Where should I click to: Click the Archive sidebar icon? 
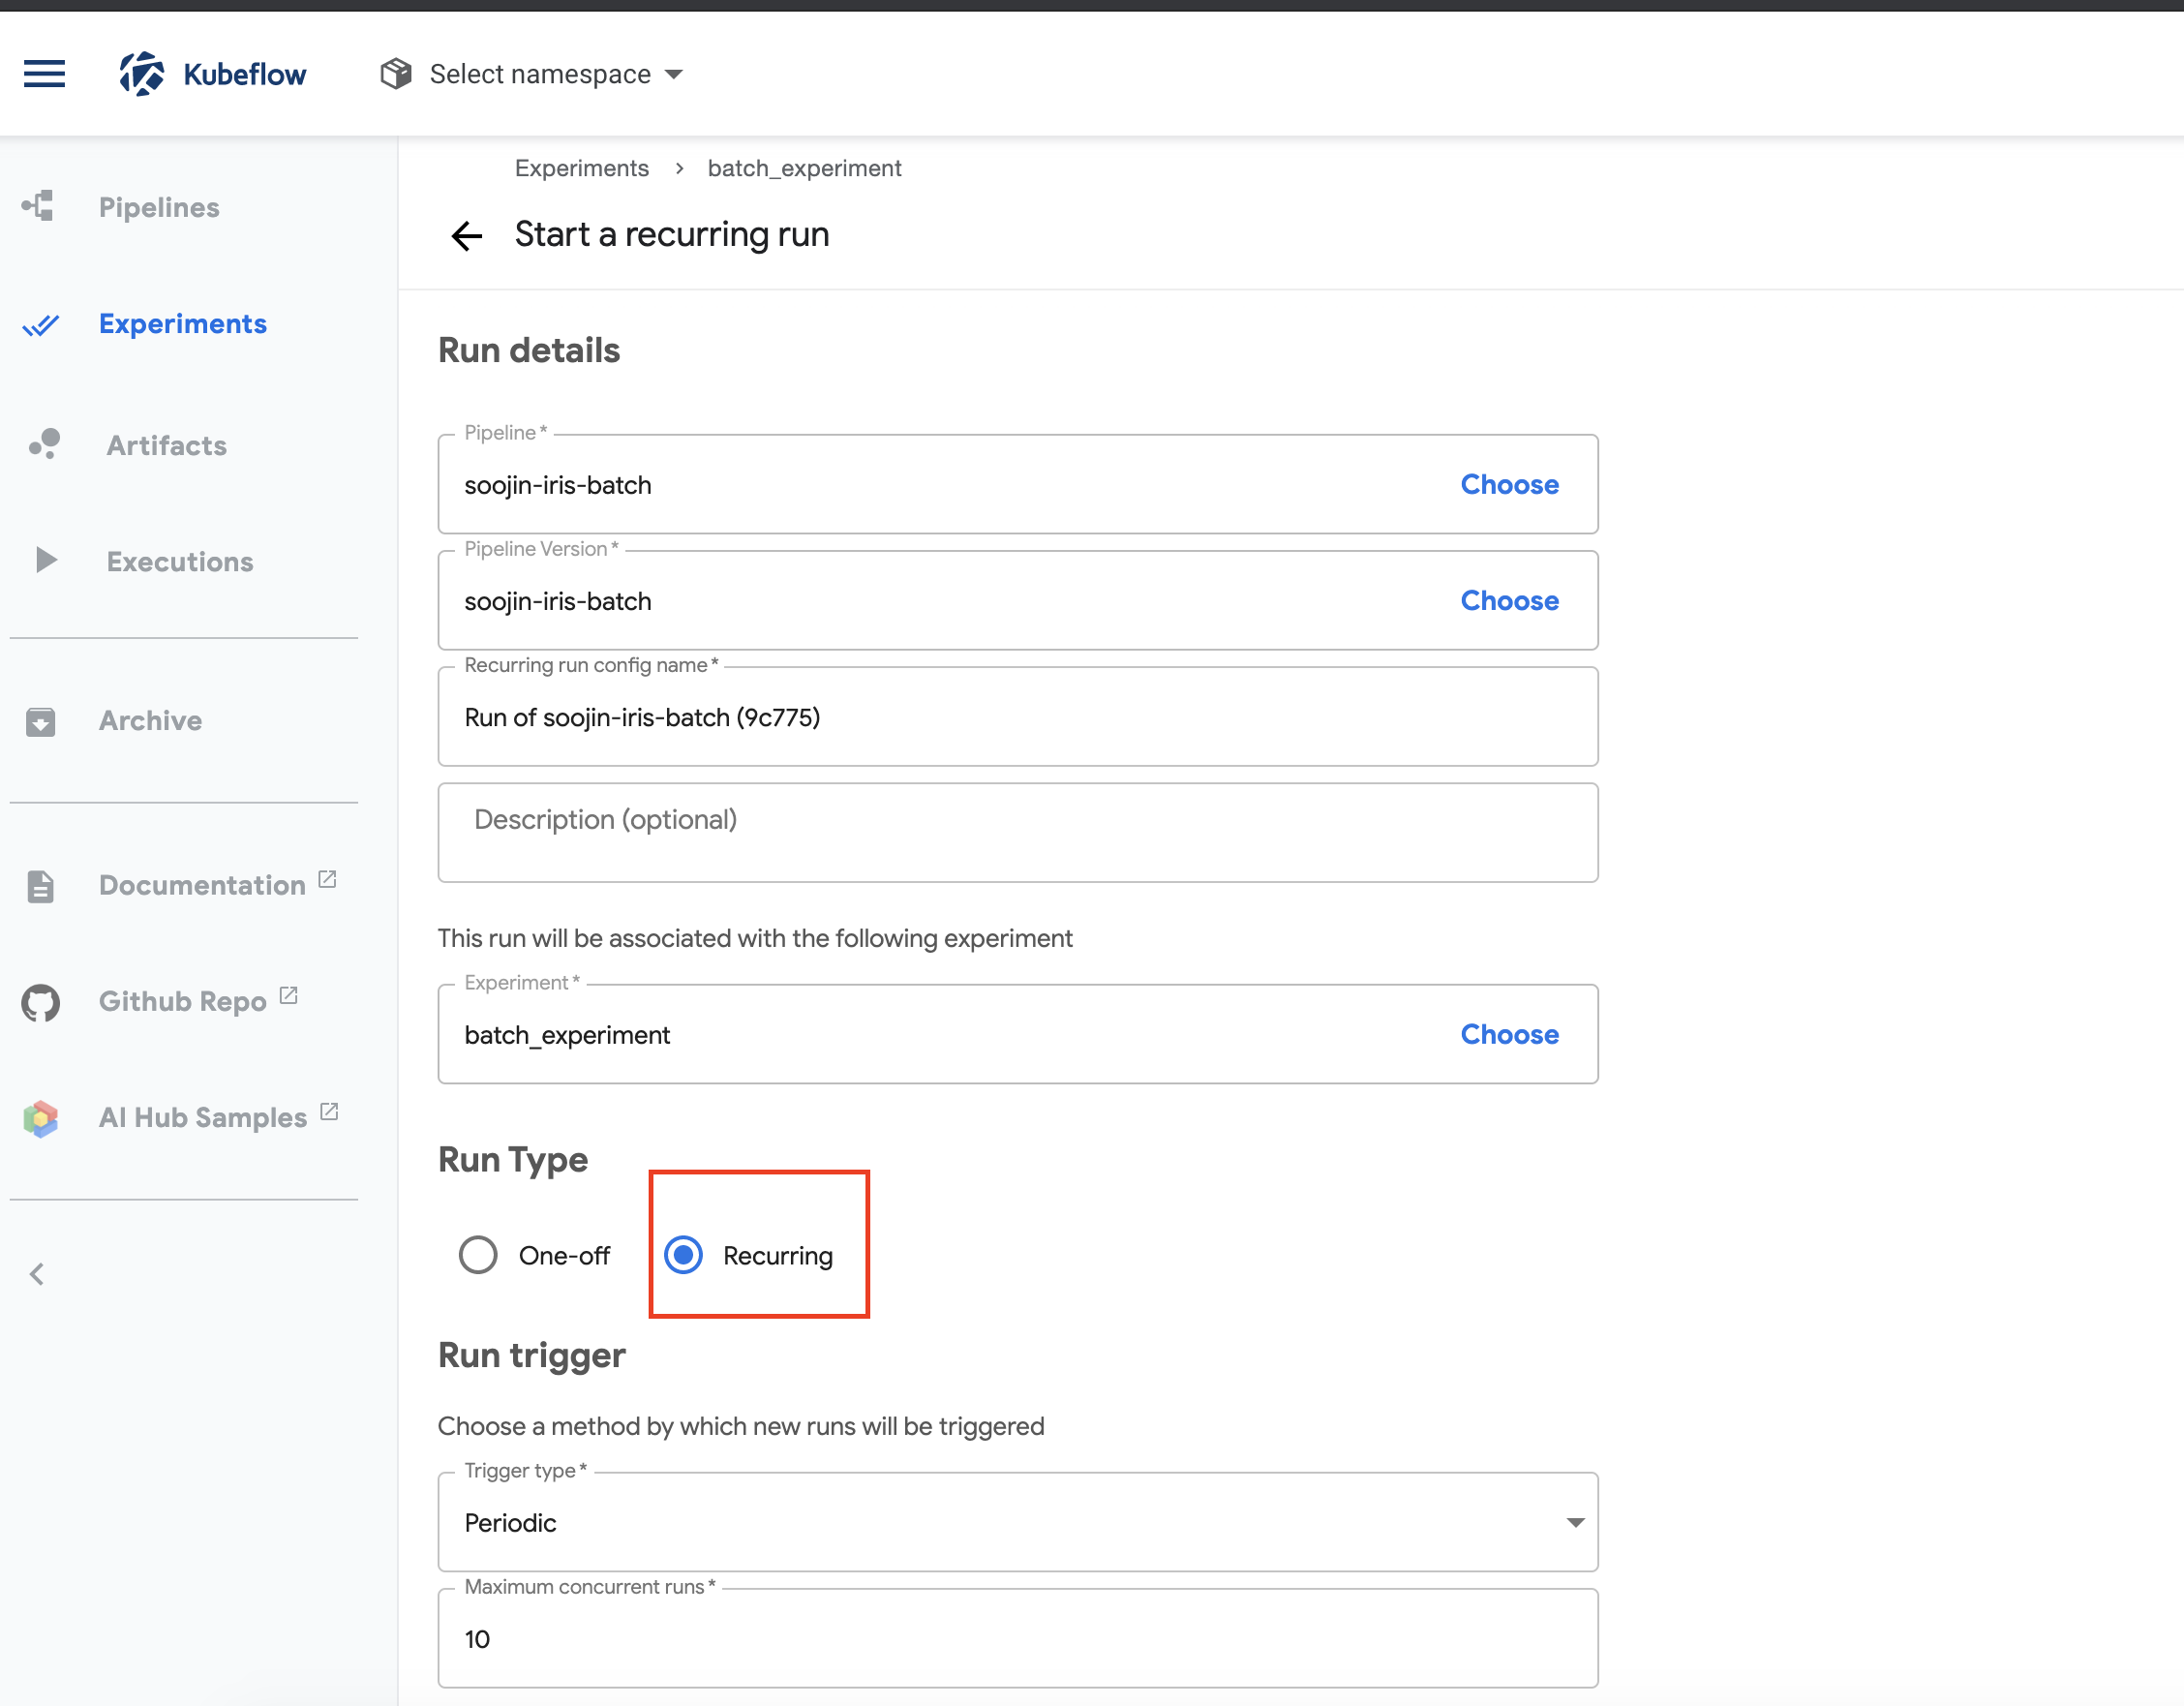tap(40, 721)
